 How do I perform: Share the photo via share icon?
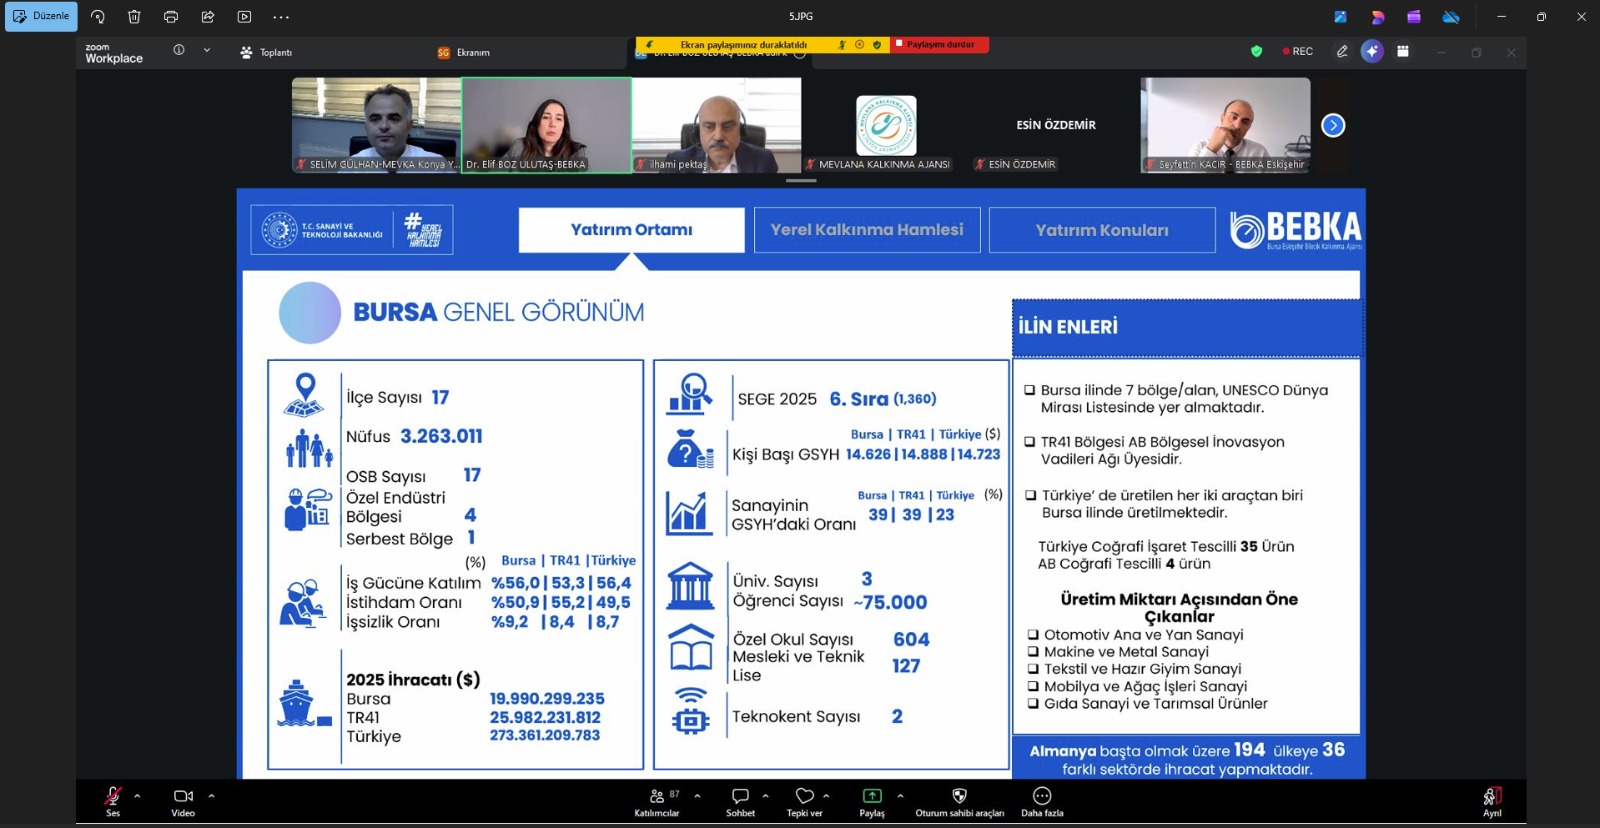coord(208,16)
